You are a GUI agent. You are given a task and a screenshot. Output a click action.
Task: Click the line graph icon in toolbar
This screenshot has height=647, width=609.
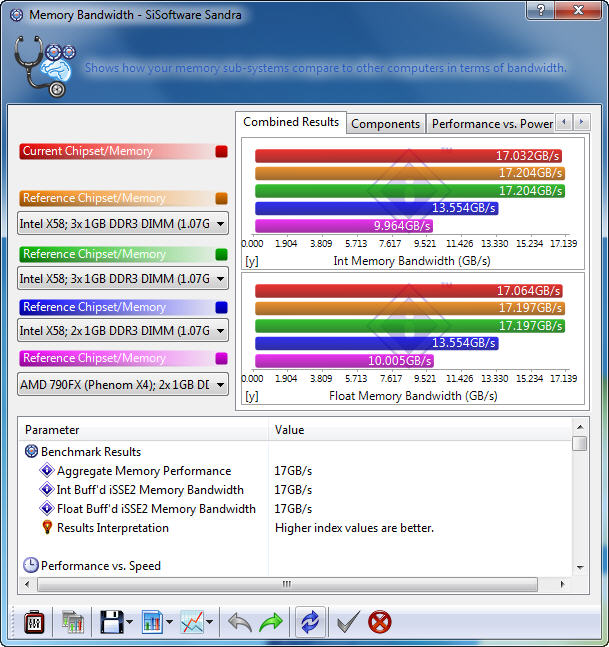192,622
